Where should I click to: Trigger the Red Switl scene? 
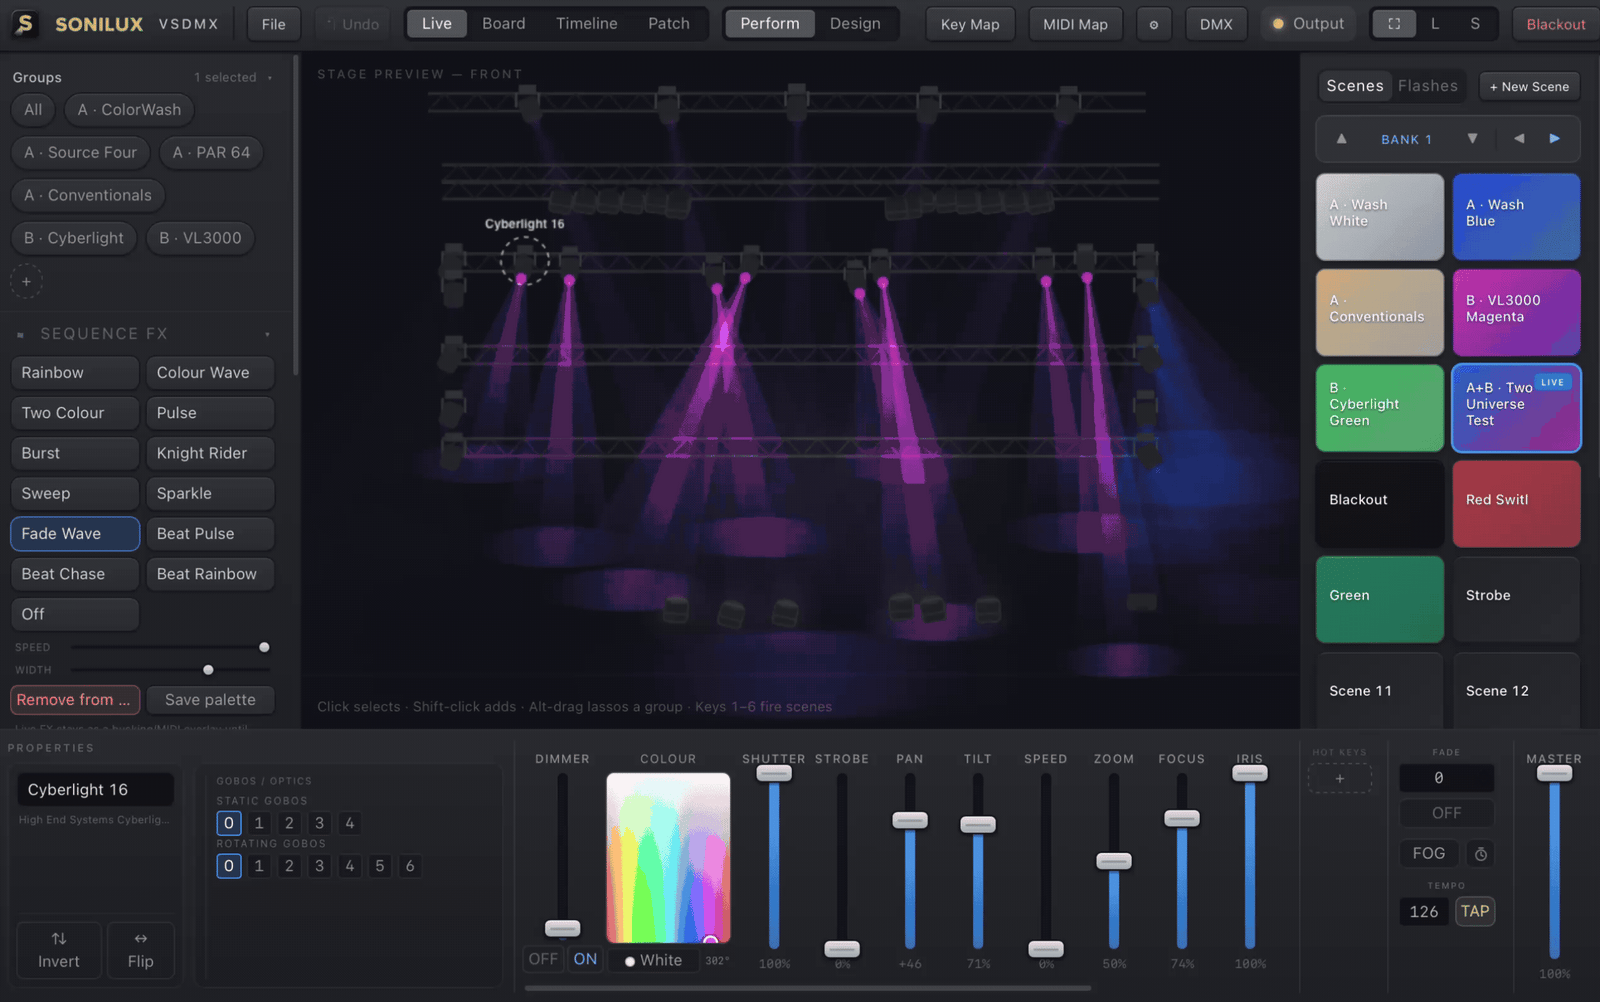tap(1516, 503)
